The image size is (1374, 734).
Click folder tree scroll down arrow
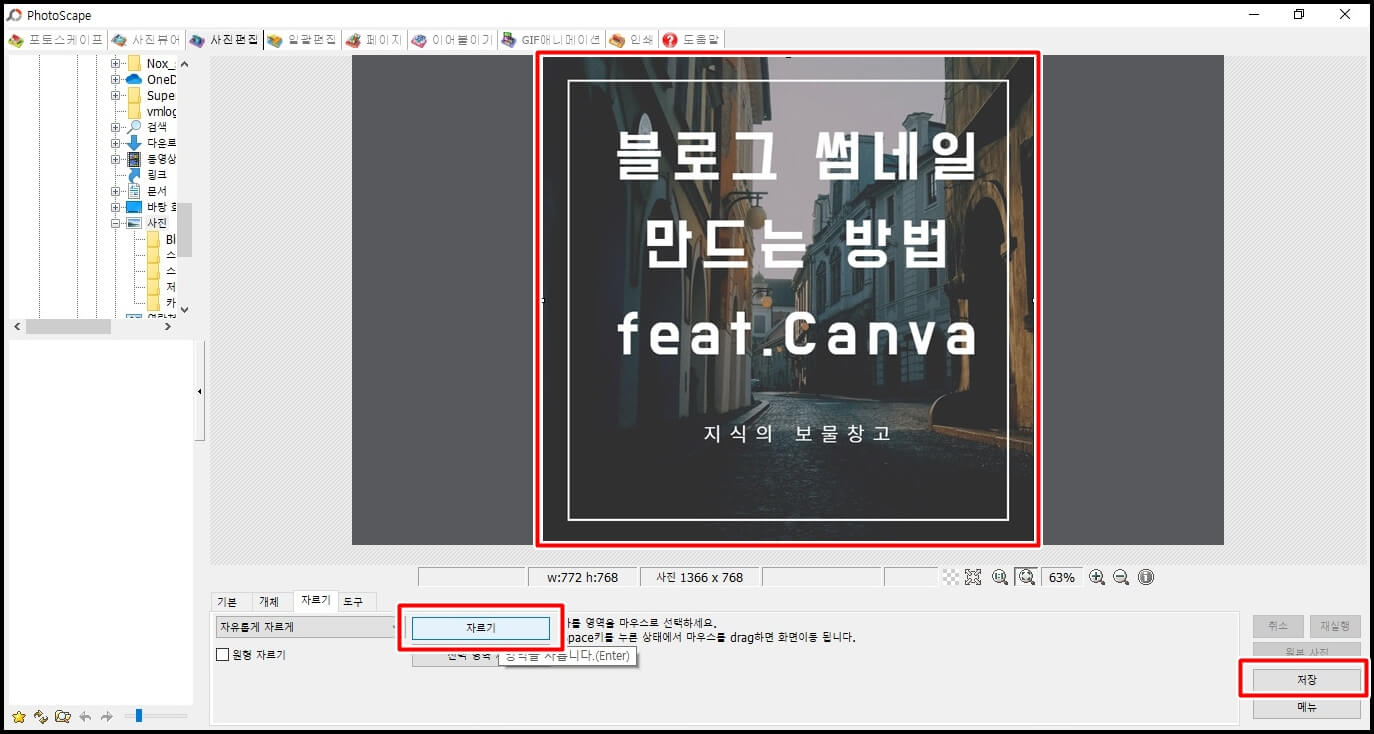tap(184, 309)
